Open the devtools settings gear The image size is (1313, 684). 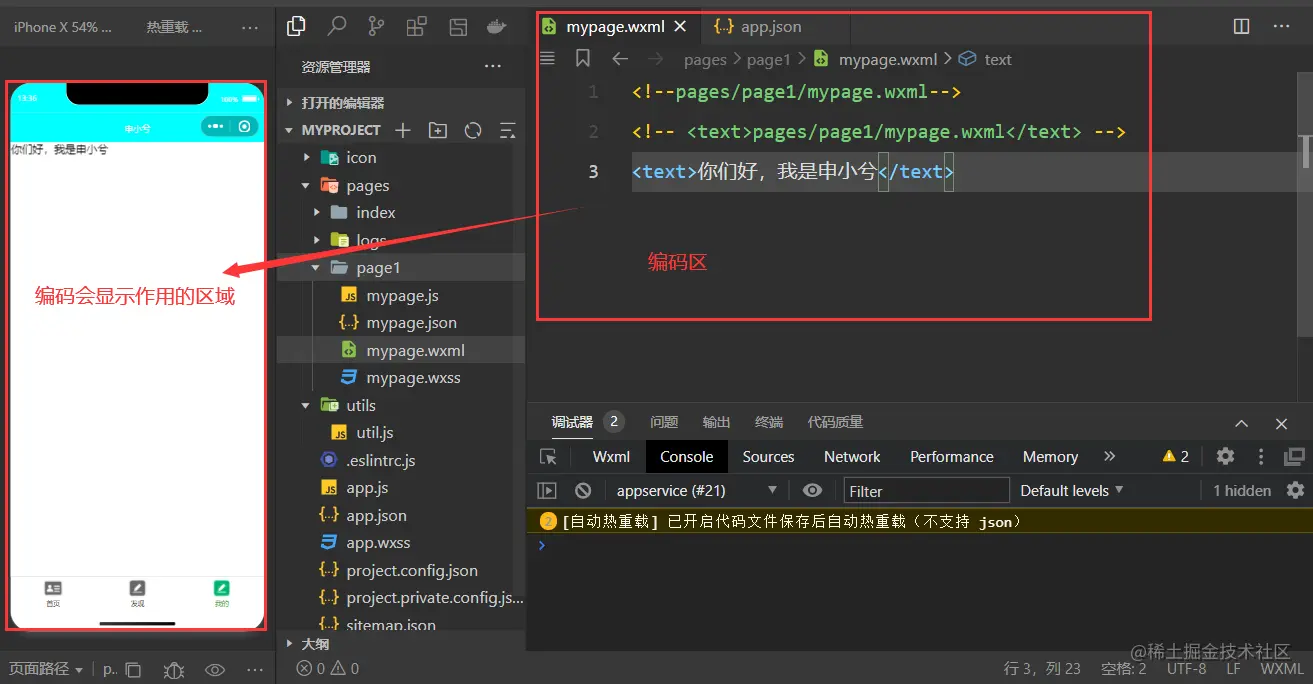[1225, 457]
